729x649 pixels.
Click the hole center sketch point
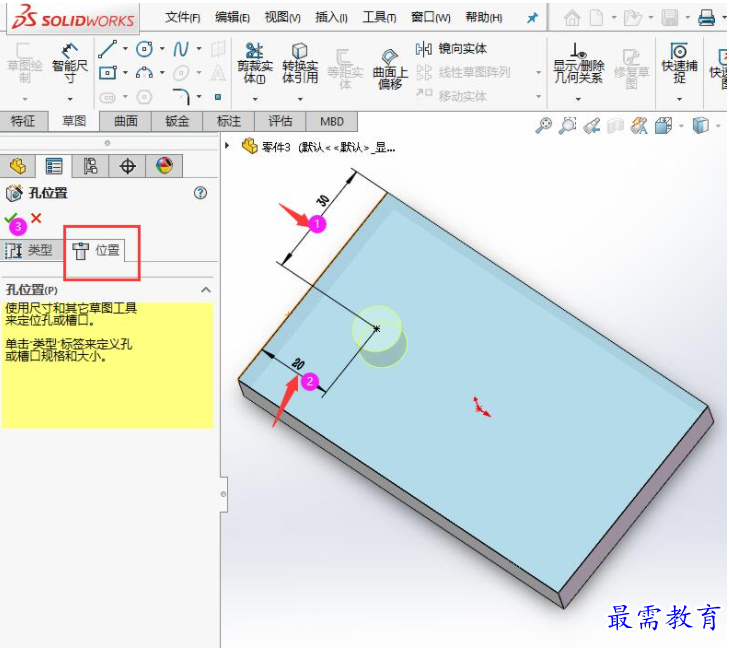click(377, 329)
